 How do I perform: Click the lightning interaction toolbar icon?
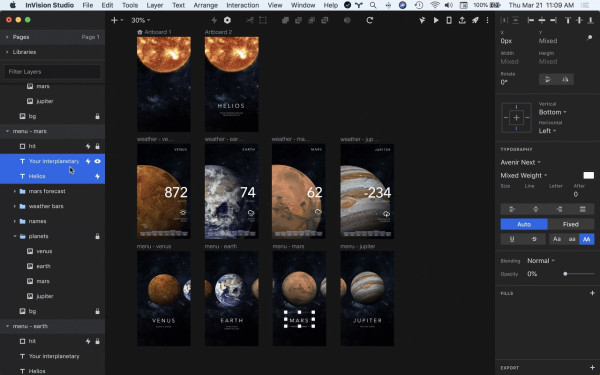click(x=214, y=20)
